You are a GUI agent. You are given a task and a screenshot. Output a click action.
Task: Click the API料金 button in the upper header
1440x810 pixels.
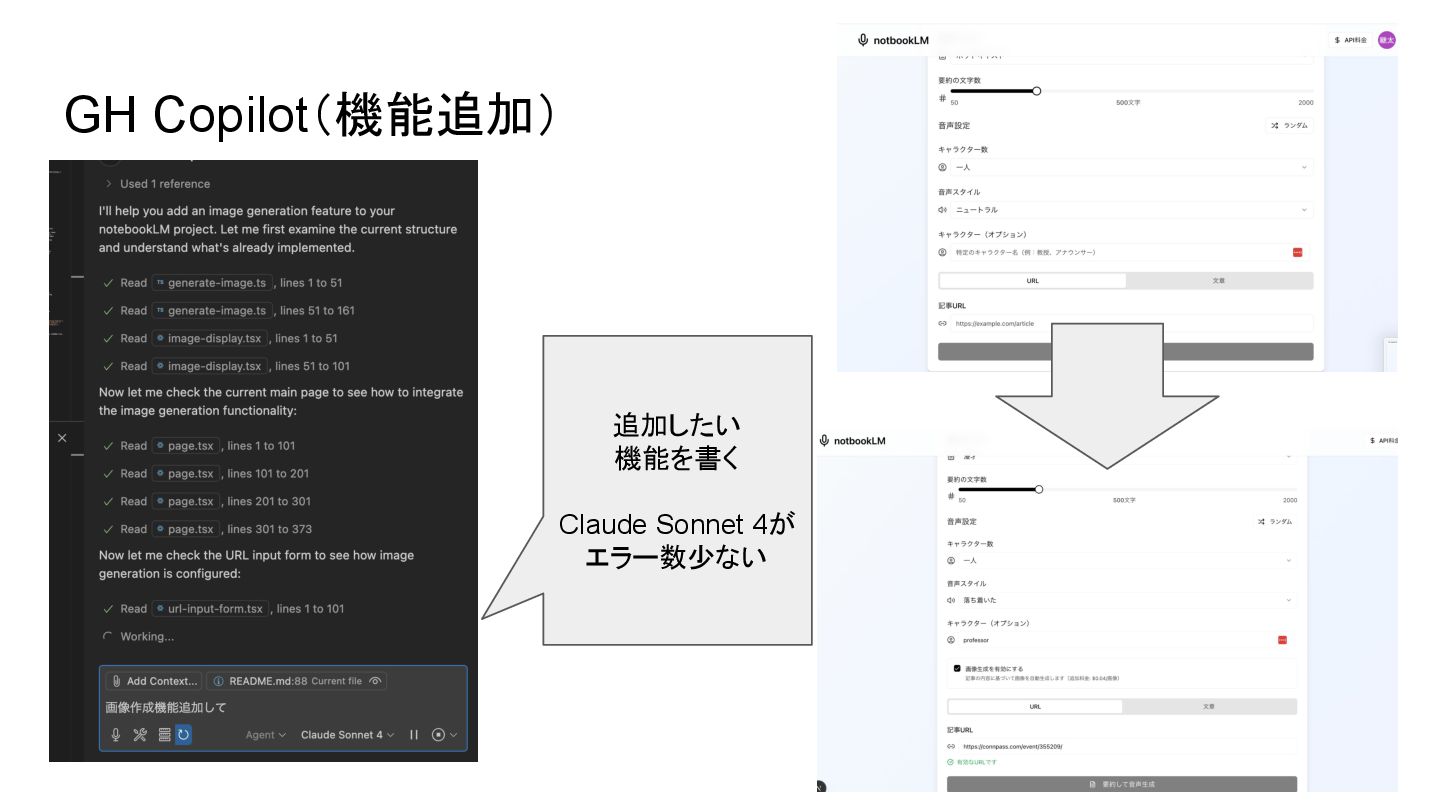(x=1350, y=40)
